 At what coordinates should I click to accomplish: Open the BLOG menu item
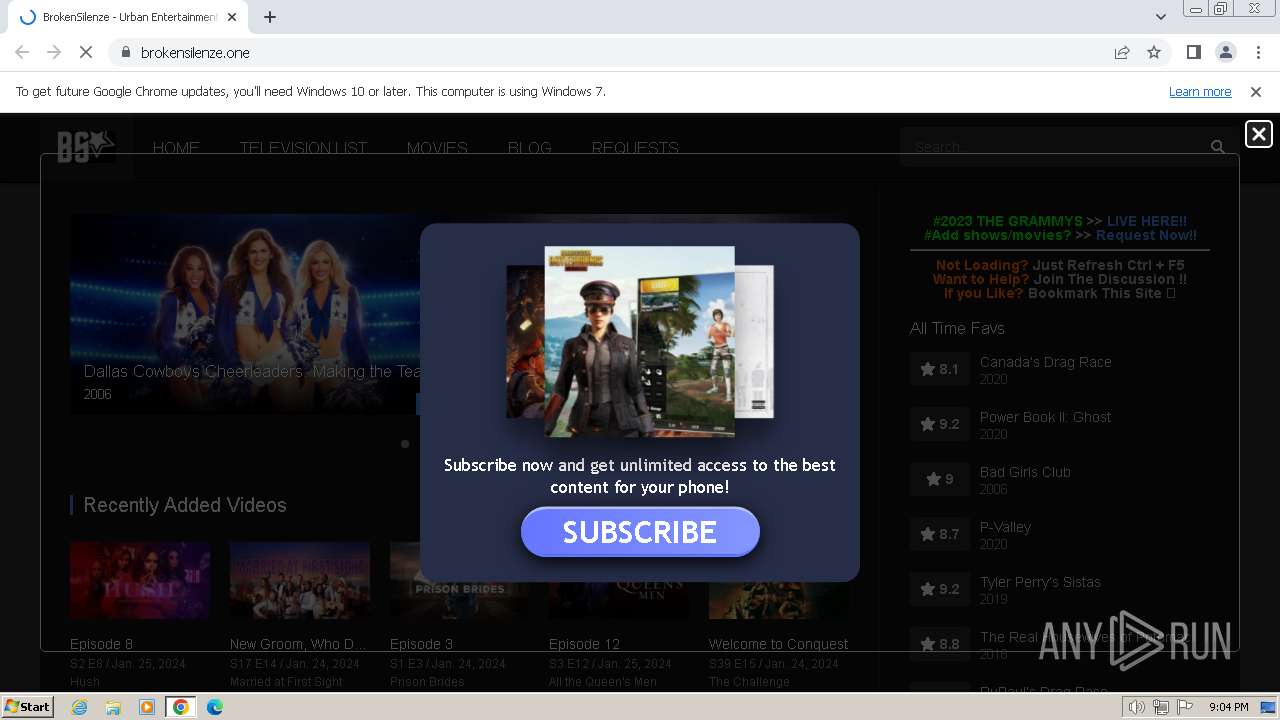(x=529, y=148)
